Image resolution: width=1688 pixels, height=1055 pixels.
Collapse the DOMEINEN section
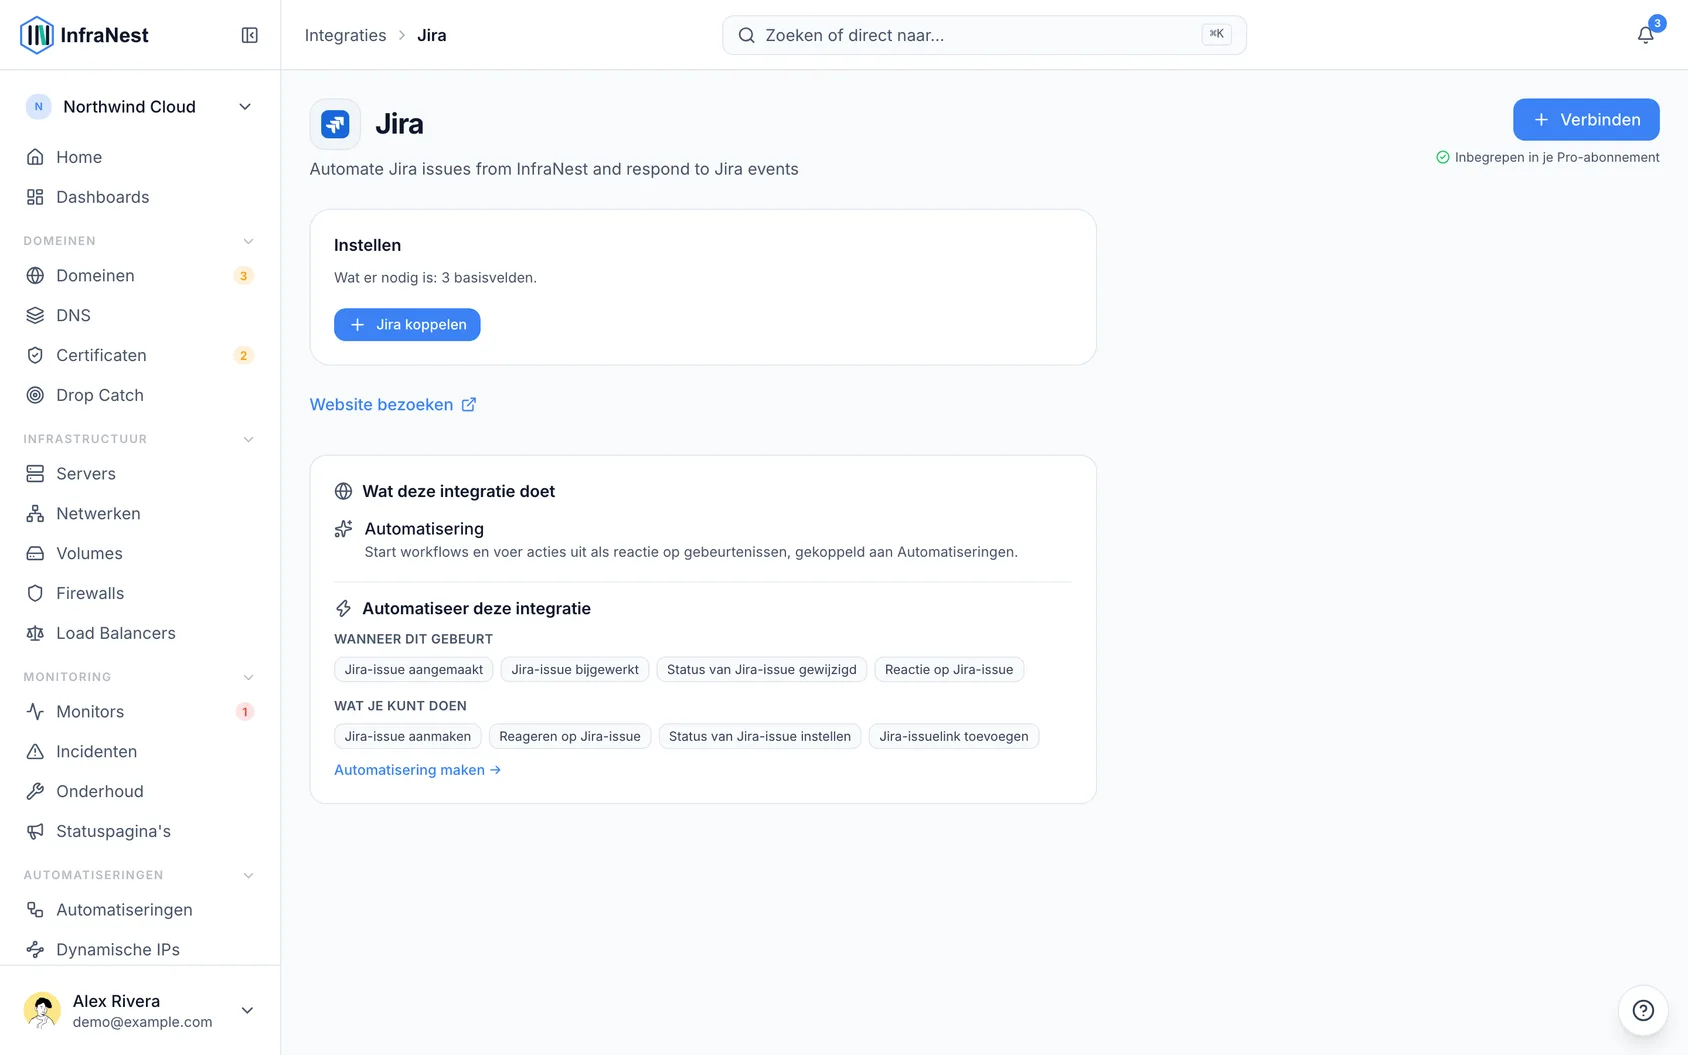[248, 241]
